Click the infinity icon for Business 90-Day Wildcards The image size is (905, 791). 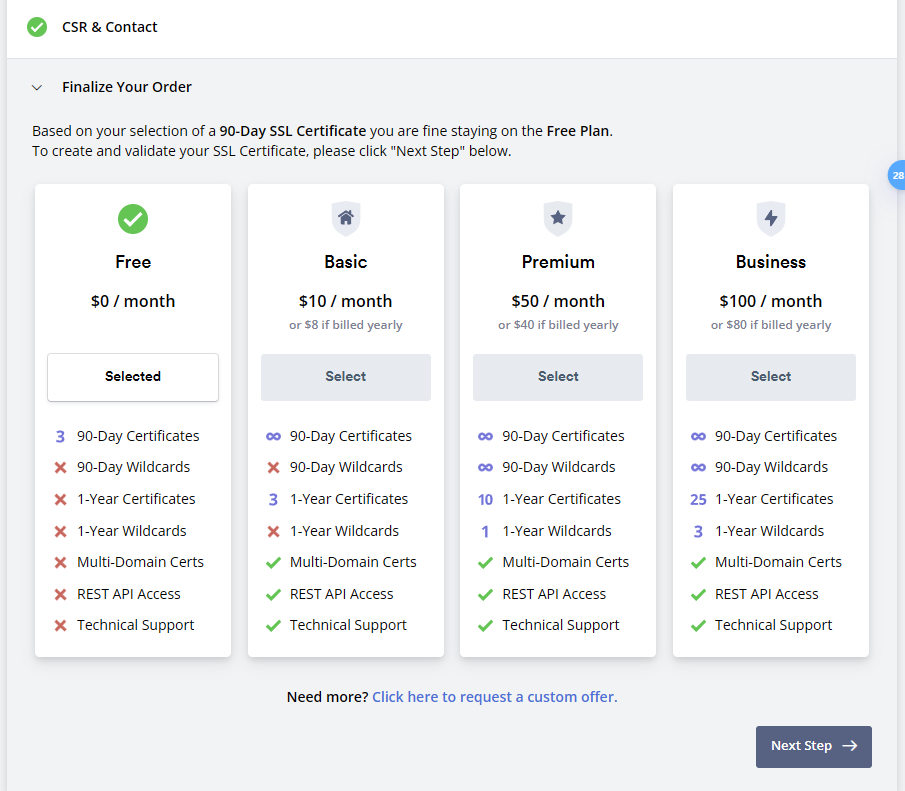(698, 468)
